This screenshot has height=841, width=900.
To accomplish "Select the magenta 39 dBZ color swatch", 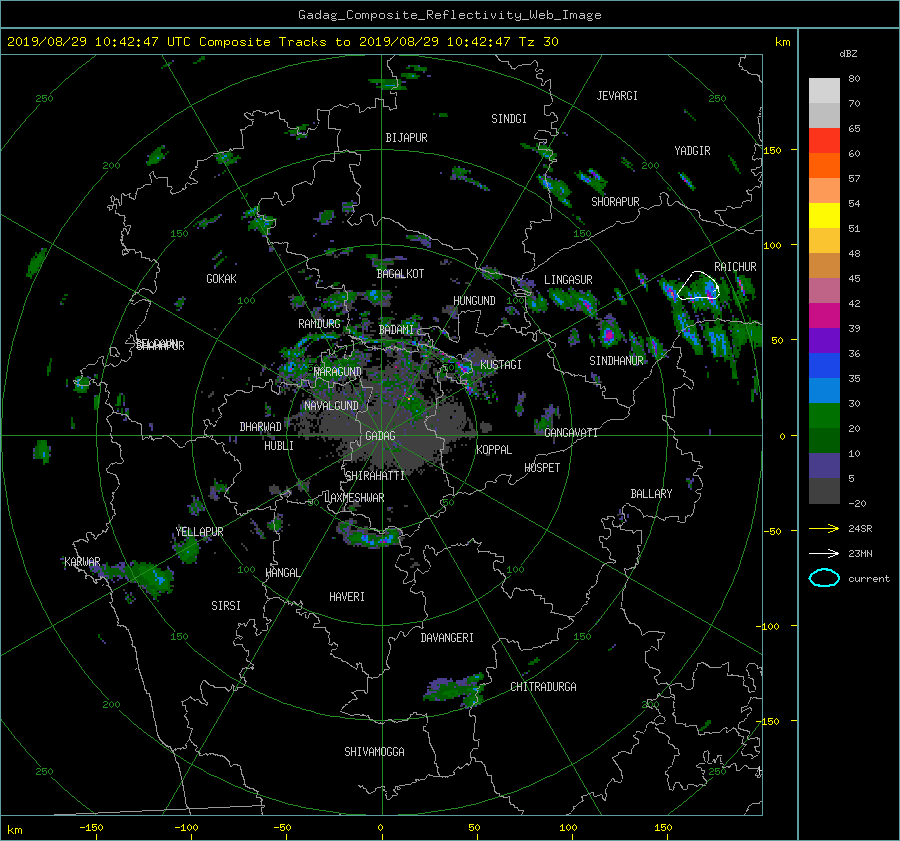I will (824, 316).
